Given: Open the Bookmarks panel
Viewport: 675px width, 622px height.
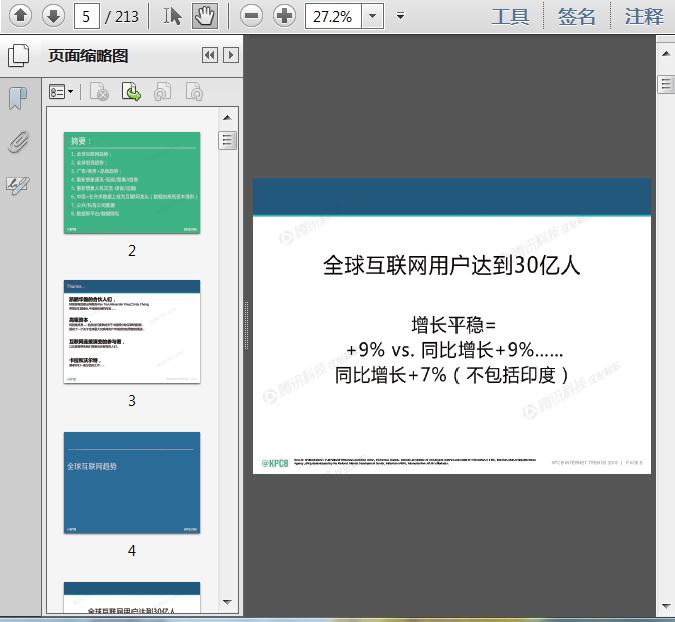Looking at the screenshot, I should 18,98.
